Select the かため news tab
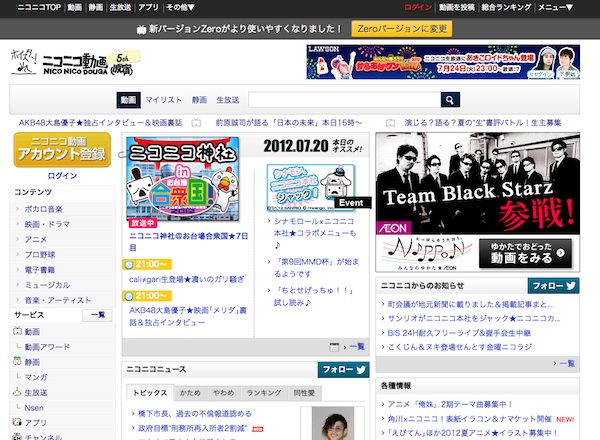Viewport: 600px width, 440px height. tap(190, 394)
